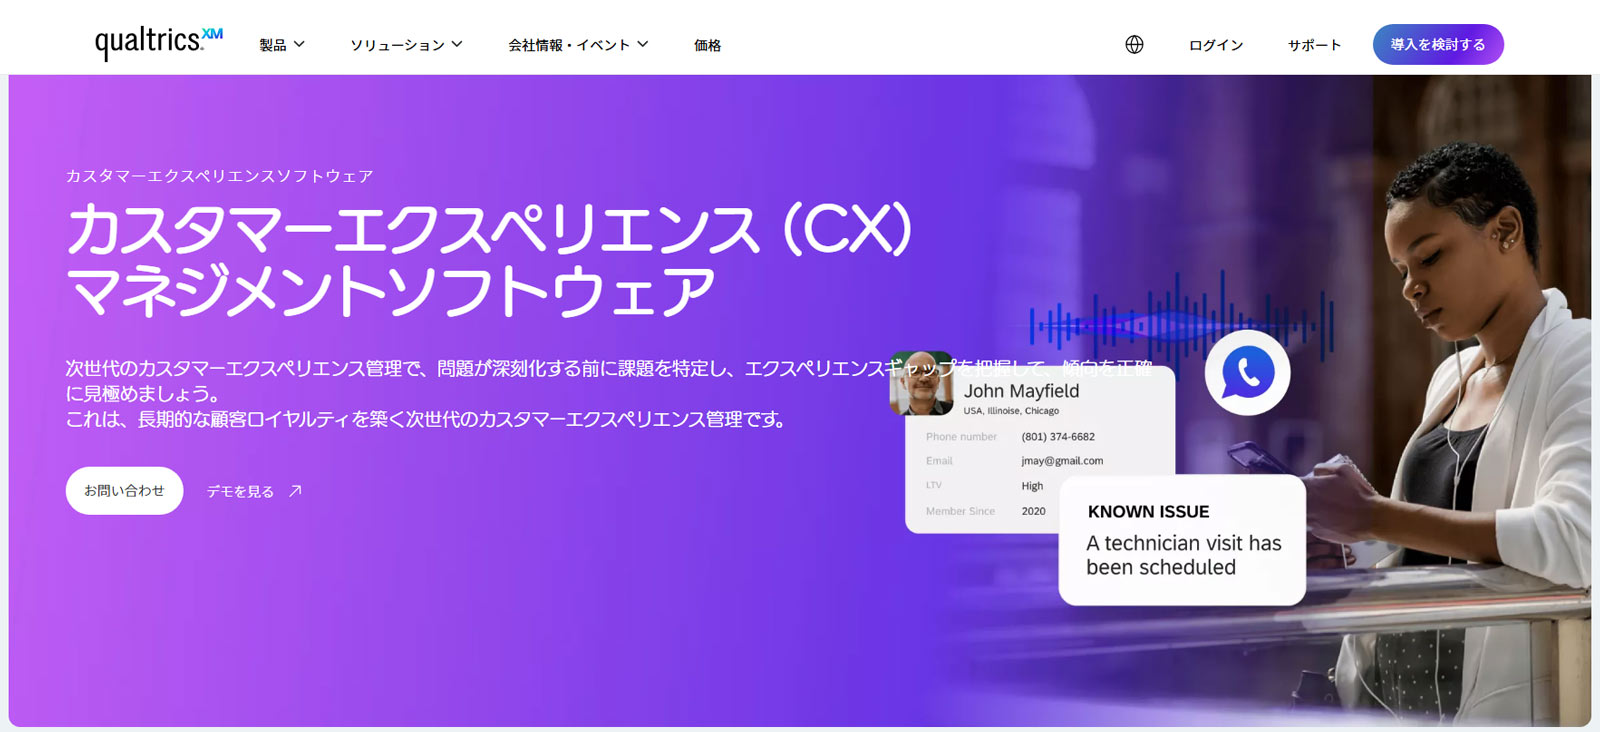
Task: Expand the ソリューション dropdown menu
Action: tap(406, 45)
